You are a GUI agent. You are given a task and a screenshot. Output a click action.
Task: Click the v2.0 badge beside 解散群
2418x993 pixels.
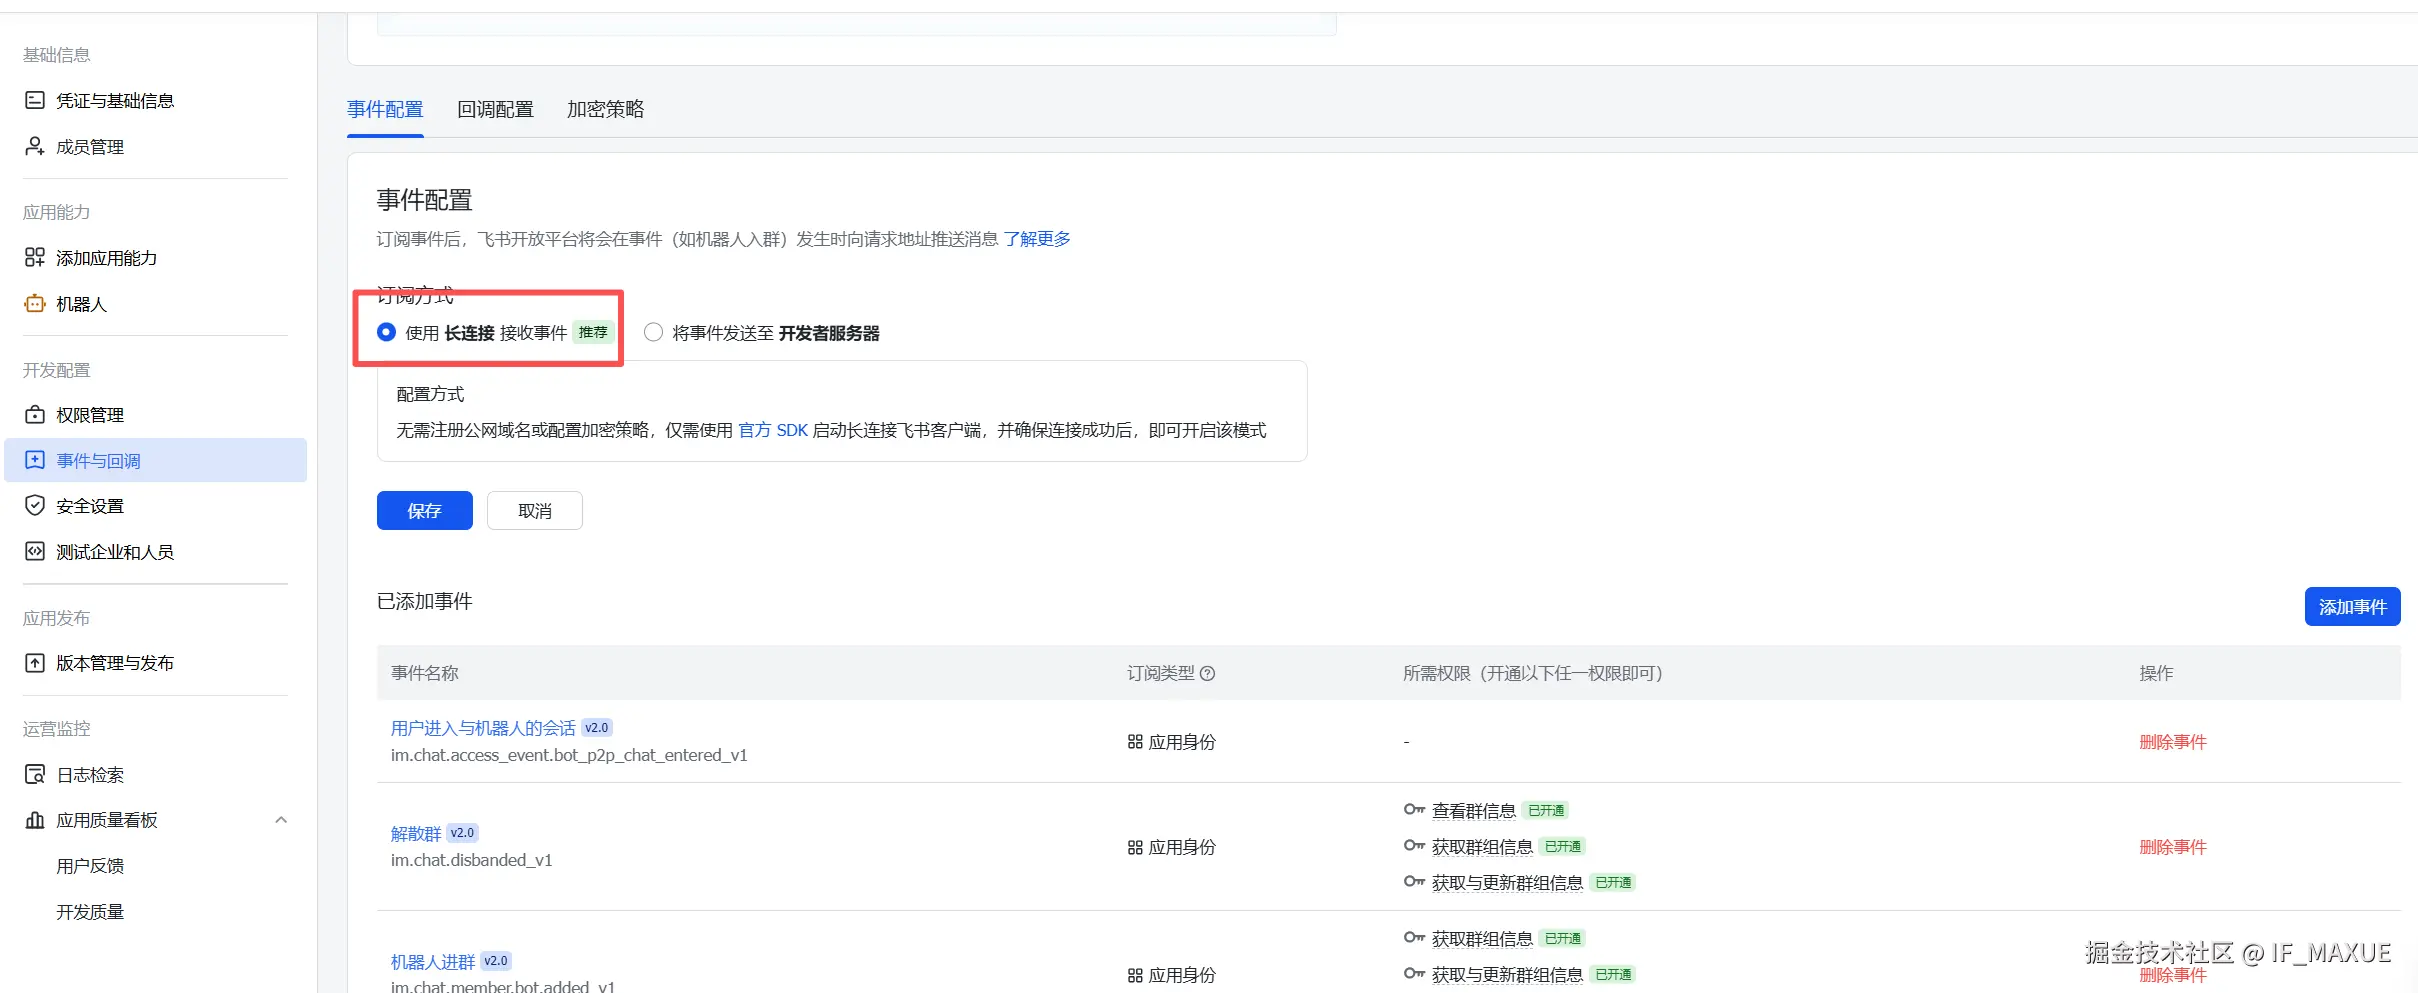click(463, 833)
